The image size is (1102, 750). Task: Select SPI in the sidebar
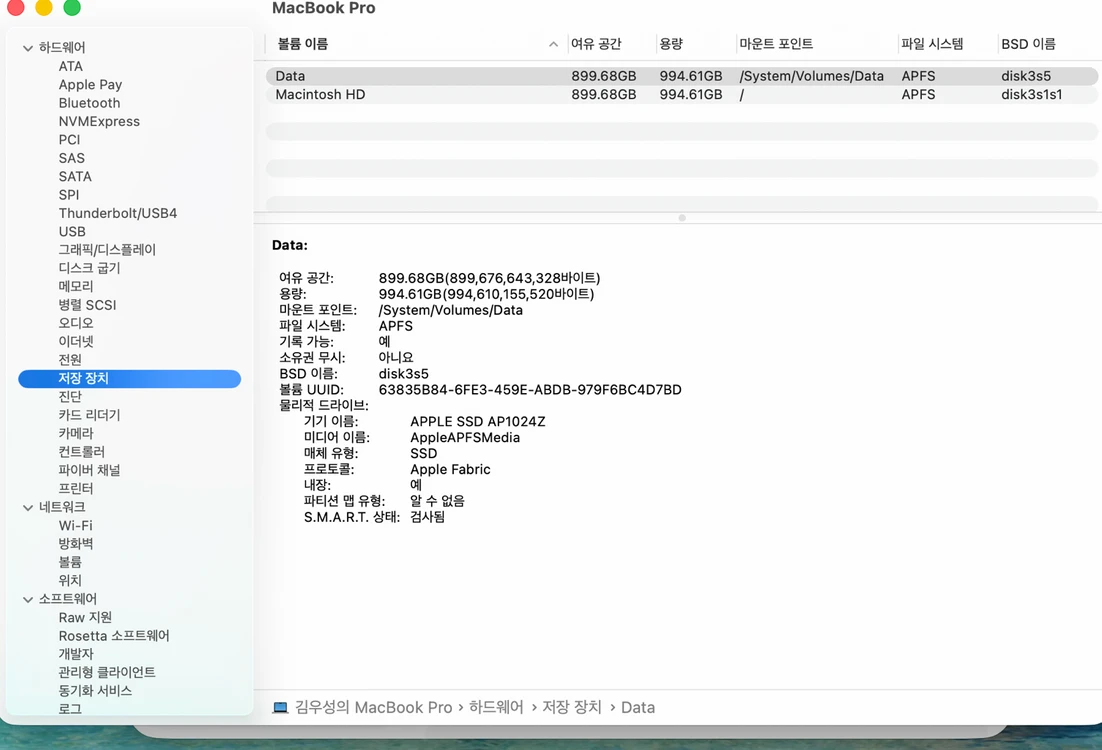(x=69, y=195)
